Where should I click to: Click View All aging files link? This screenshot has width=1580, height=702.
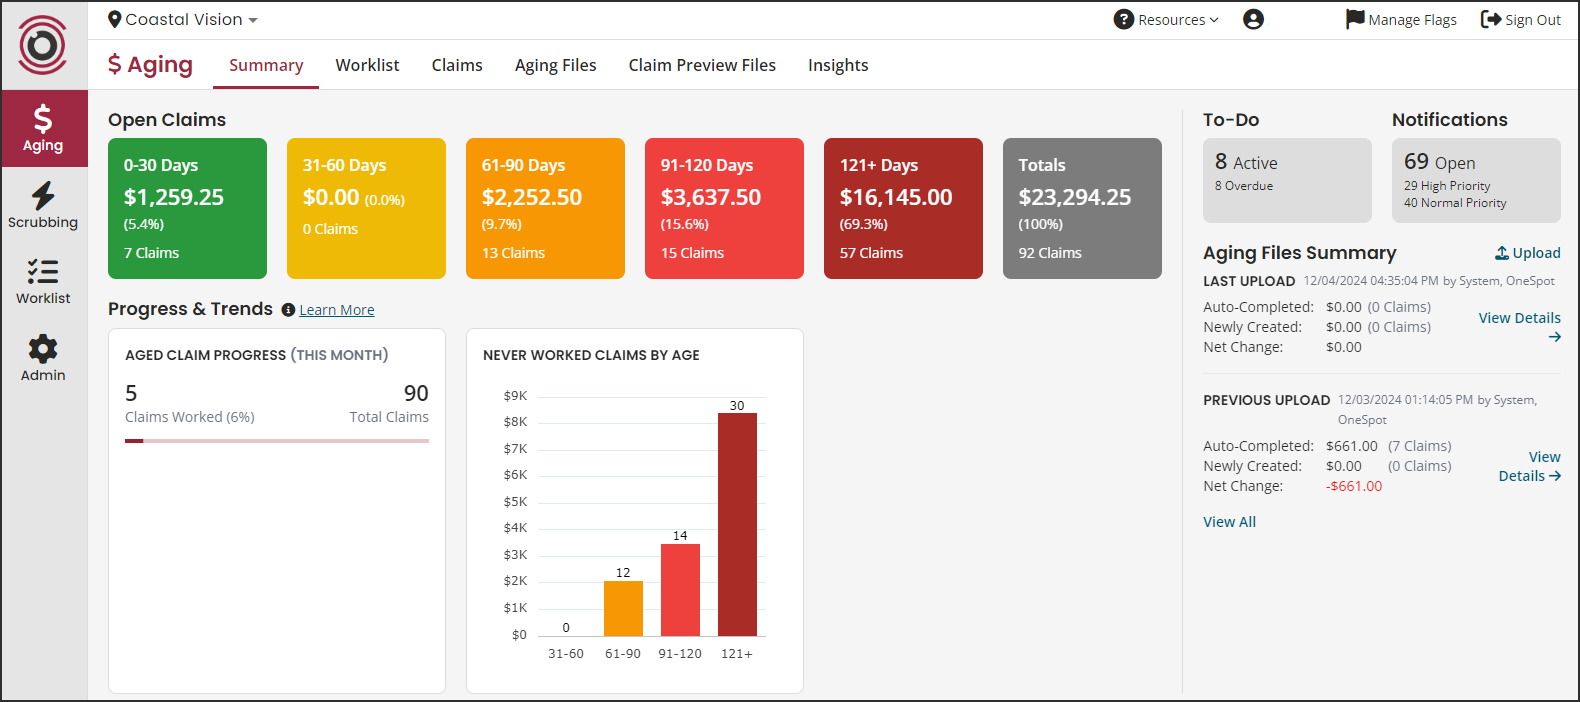coord(1229,522)
